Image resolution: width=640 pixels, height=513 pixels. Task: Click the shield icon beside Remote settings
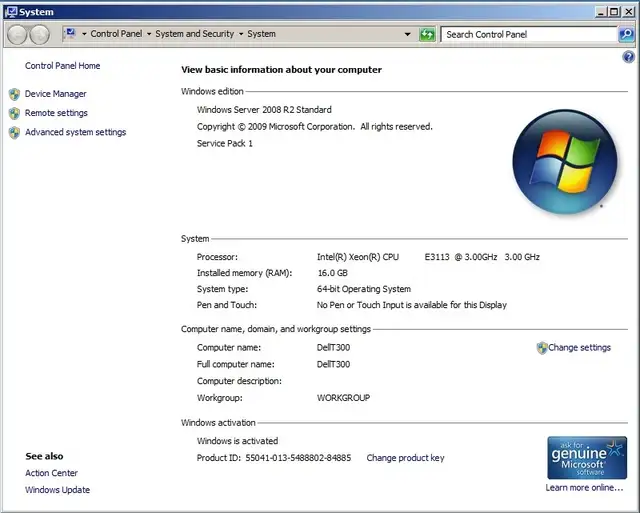(x=14, y=113)
